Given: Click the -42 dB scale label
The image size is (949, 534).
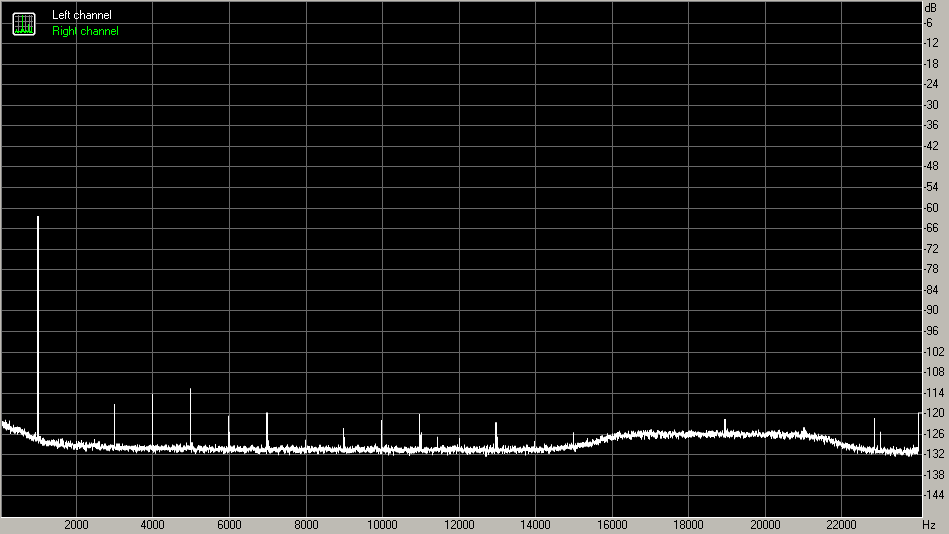Looking at the screenshot, I should coord(931,147).
